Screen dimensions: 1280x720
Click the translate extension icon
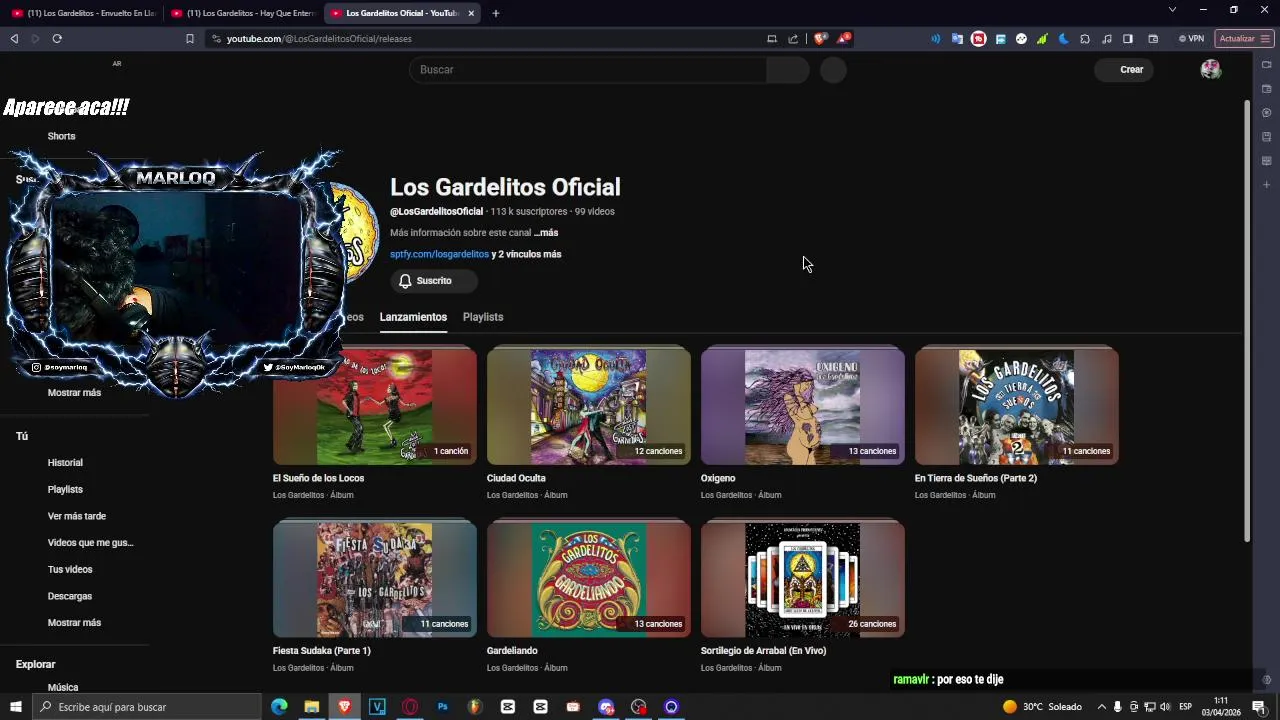click(957, 39)
